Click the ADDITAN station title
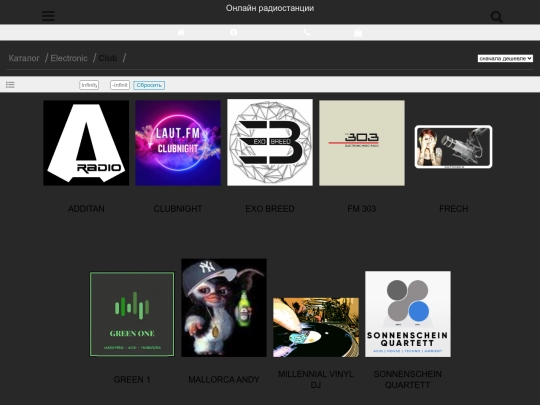540x405 pixels. pos(86,209)
